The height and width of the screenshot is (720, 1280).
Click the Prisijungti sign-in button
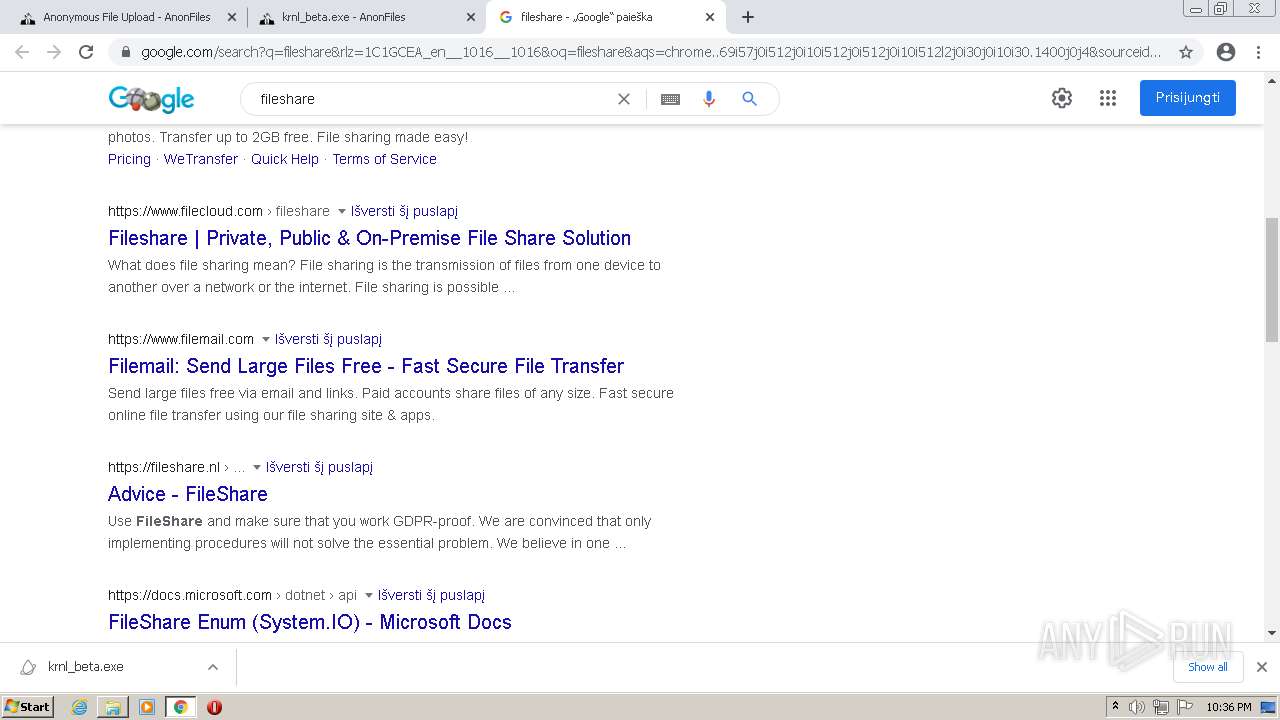(x=1188, y=98)
